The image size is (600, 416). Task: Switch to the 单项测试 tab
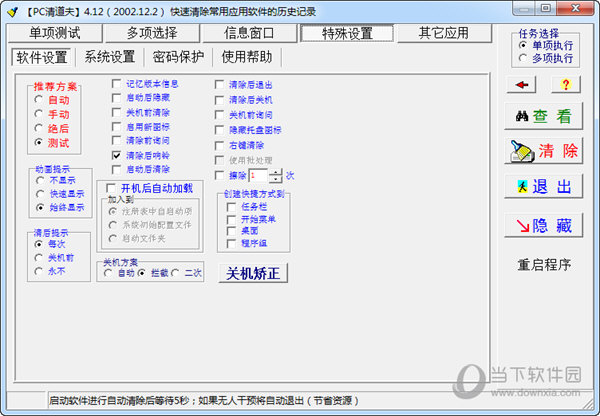pos(55,33)
